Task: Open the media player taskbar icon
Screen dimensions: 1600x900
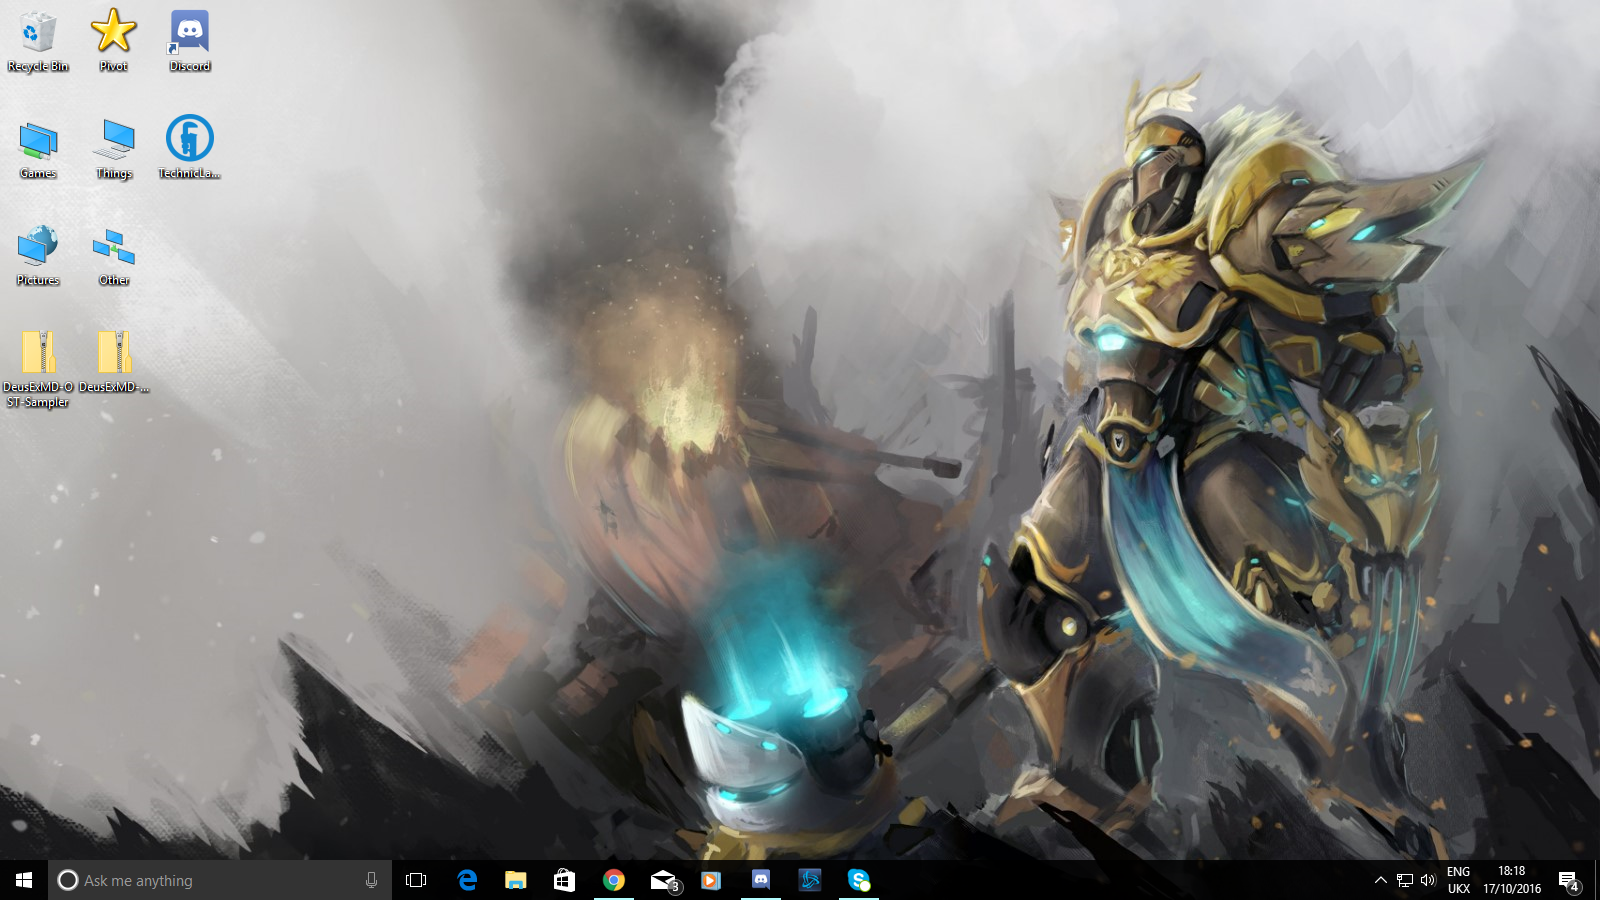Action: (x=711, y=880)
